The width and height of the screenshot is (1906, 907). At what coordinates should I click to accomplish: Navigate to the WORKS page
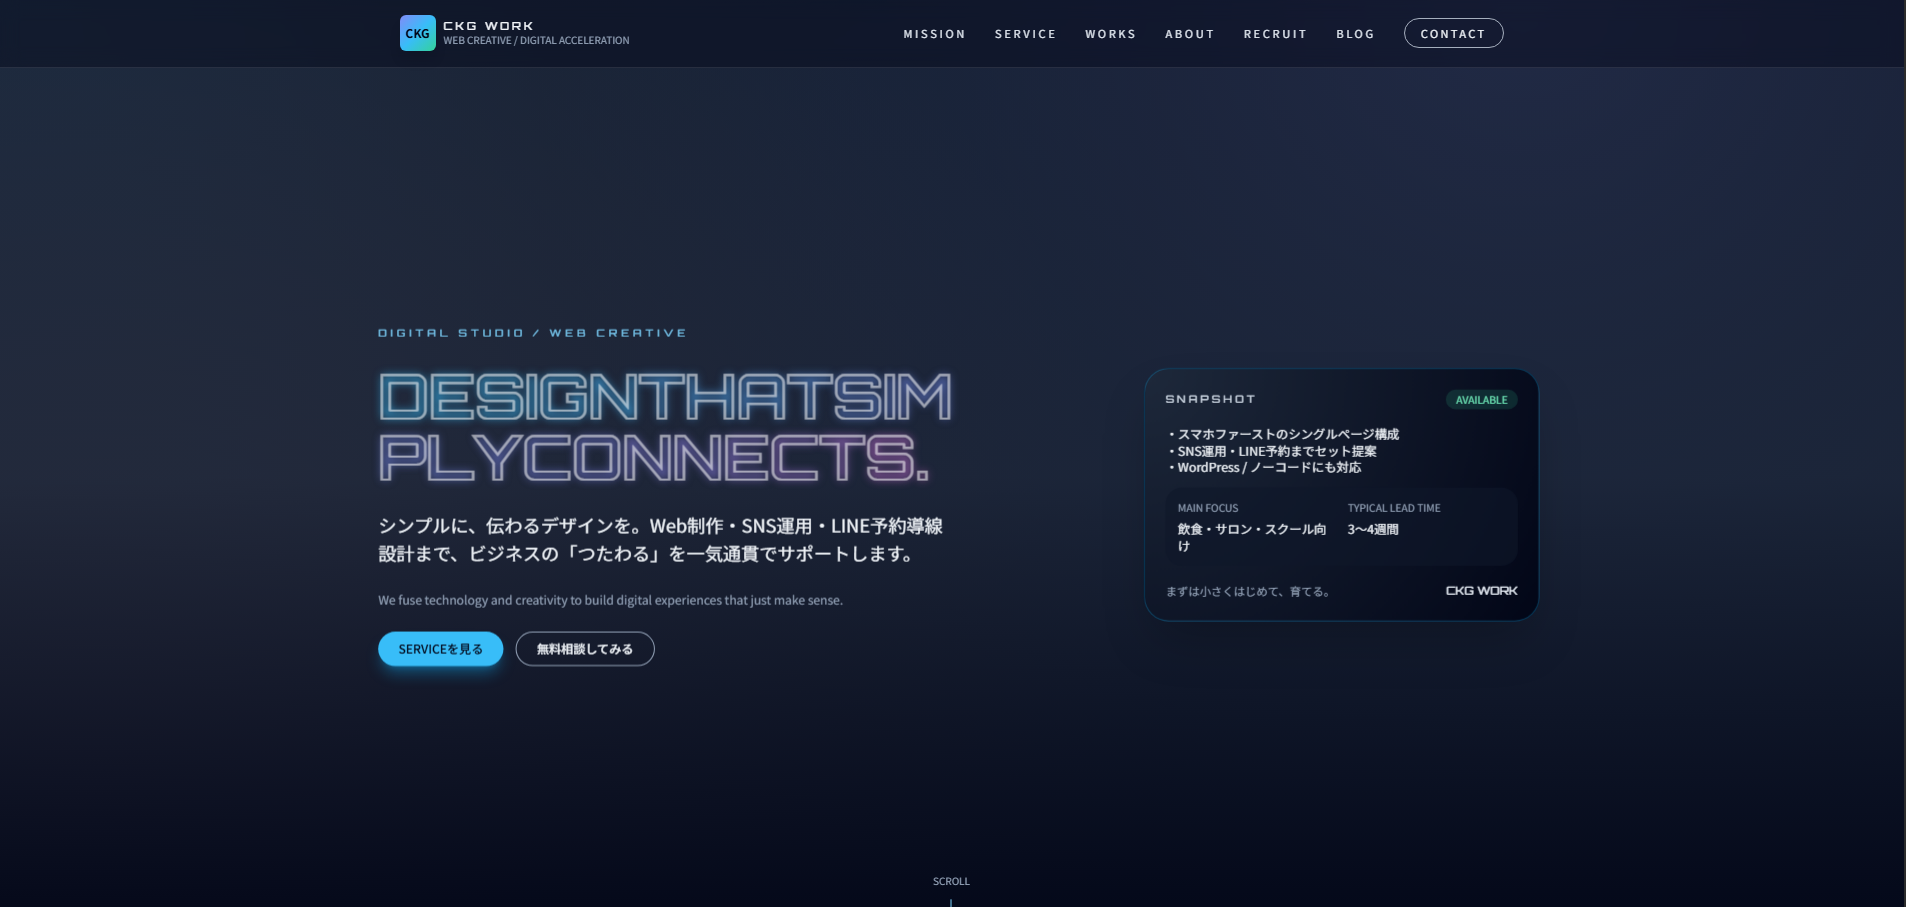click(x=1109, y=33)
